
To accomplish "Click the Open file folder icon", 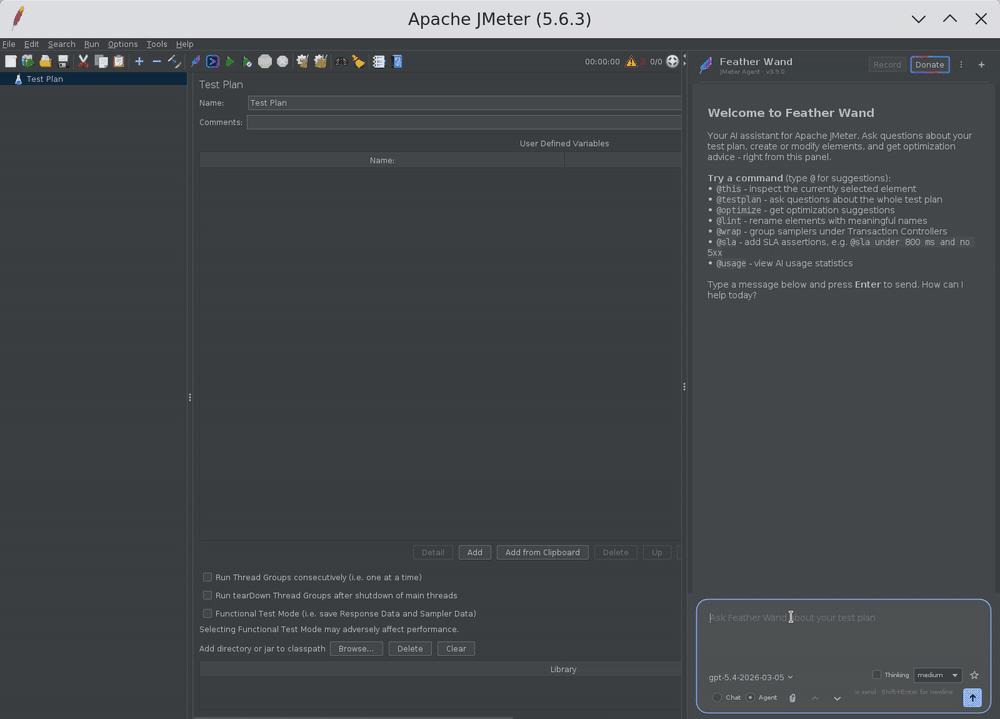I will [x=45, y=61].
